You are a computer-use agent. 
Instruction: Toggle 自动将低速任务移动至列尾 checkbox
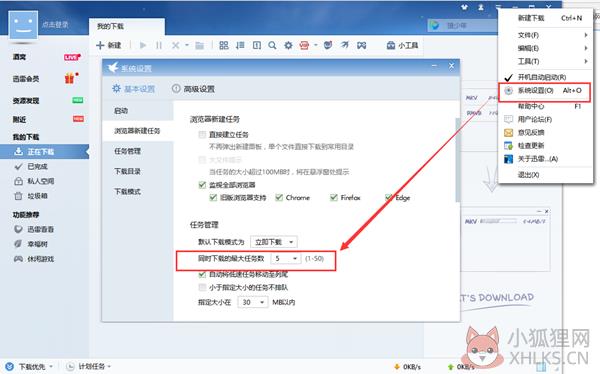(x=202, y=274)
